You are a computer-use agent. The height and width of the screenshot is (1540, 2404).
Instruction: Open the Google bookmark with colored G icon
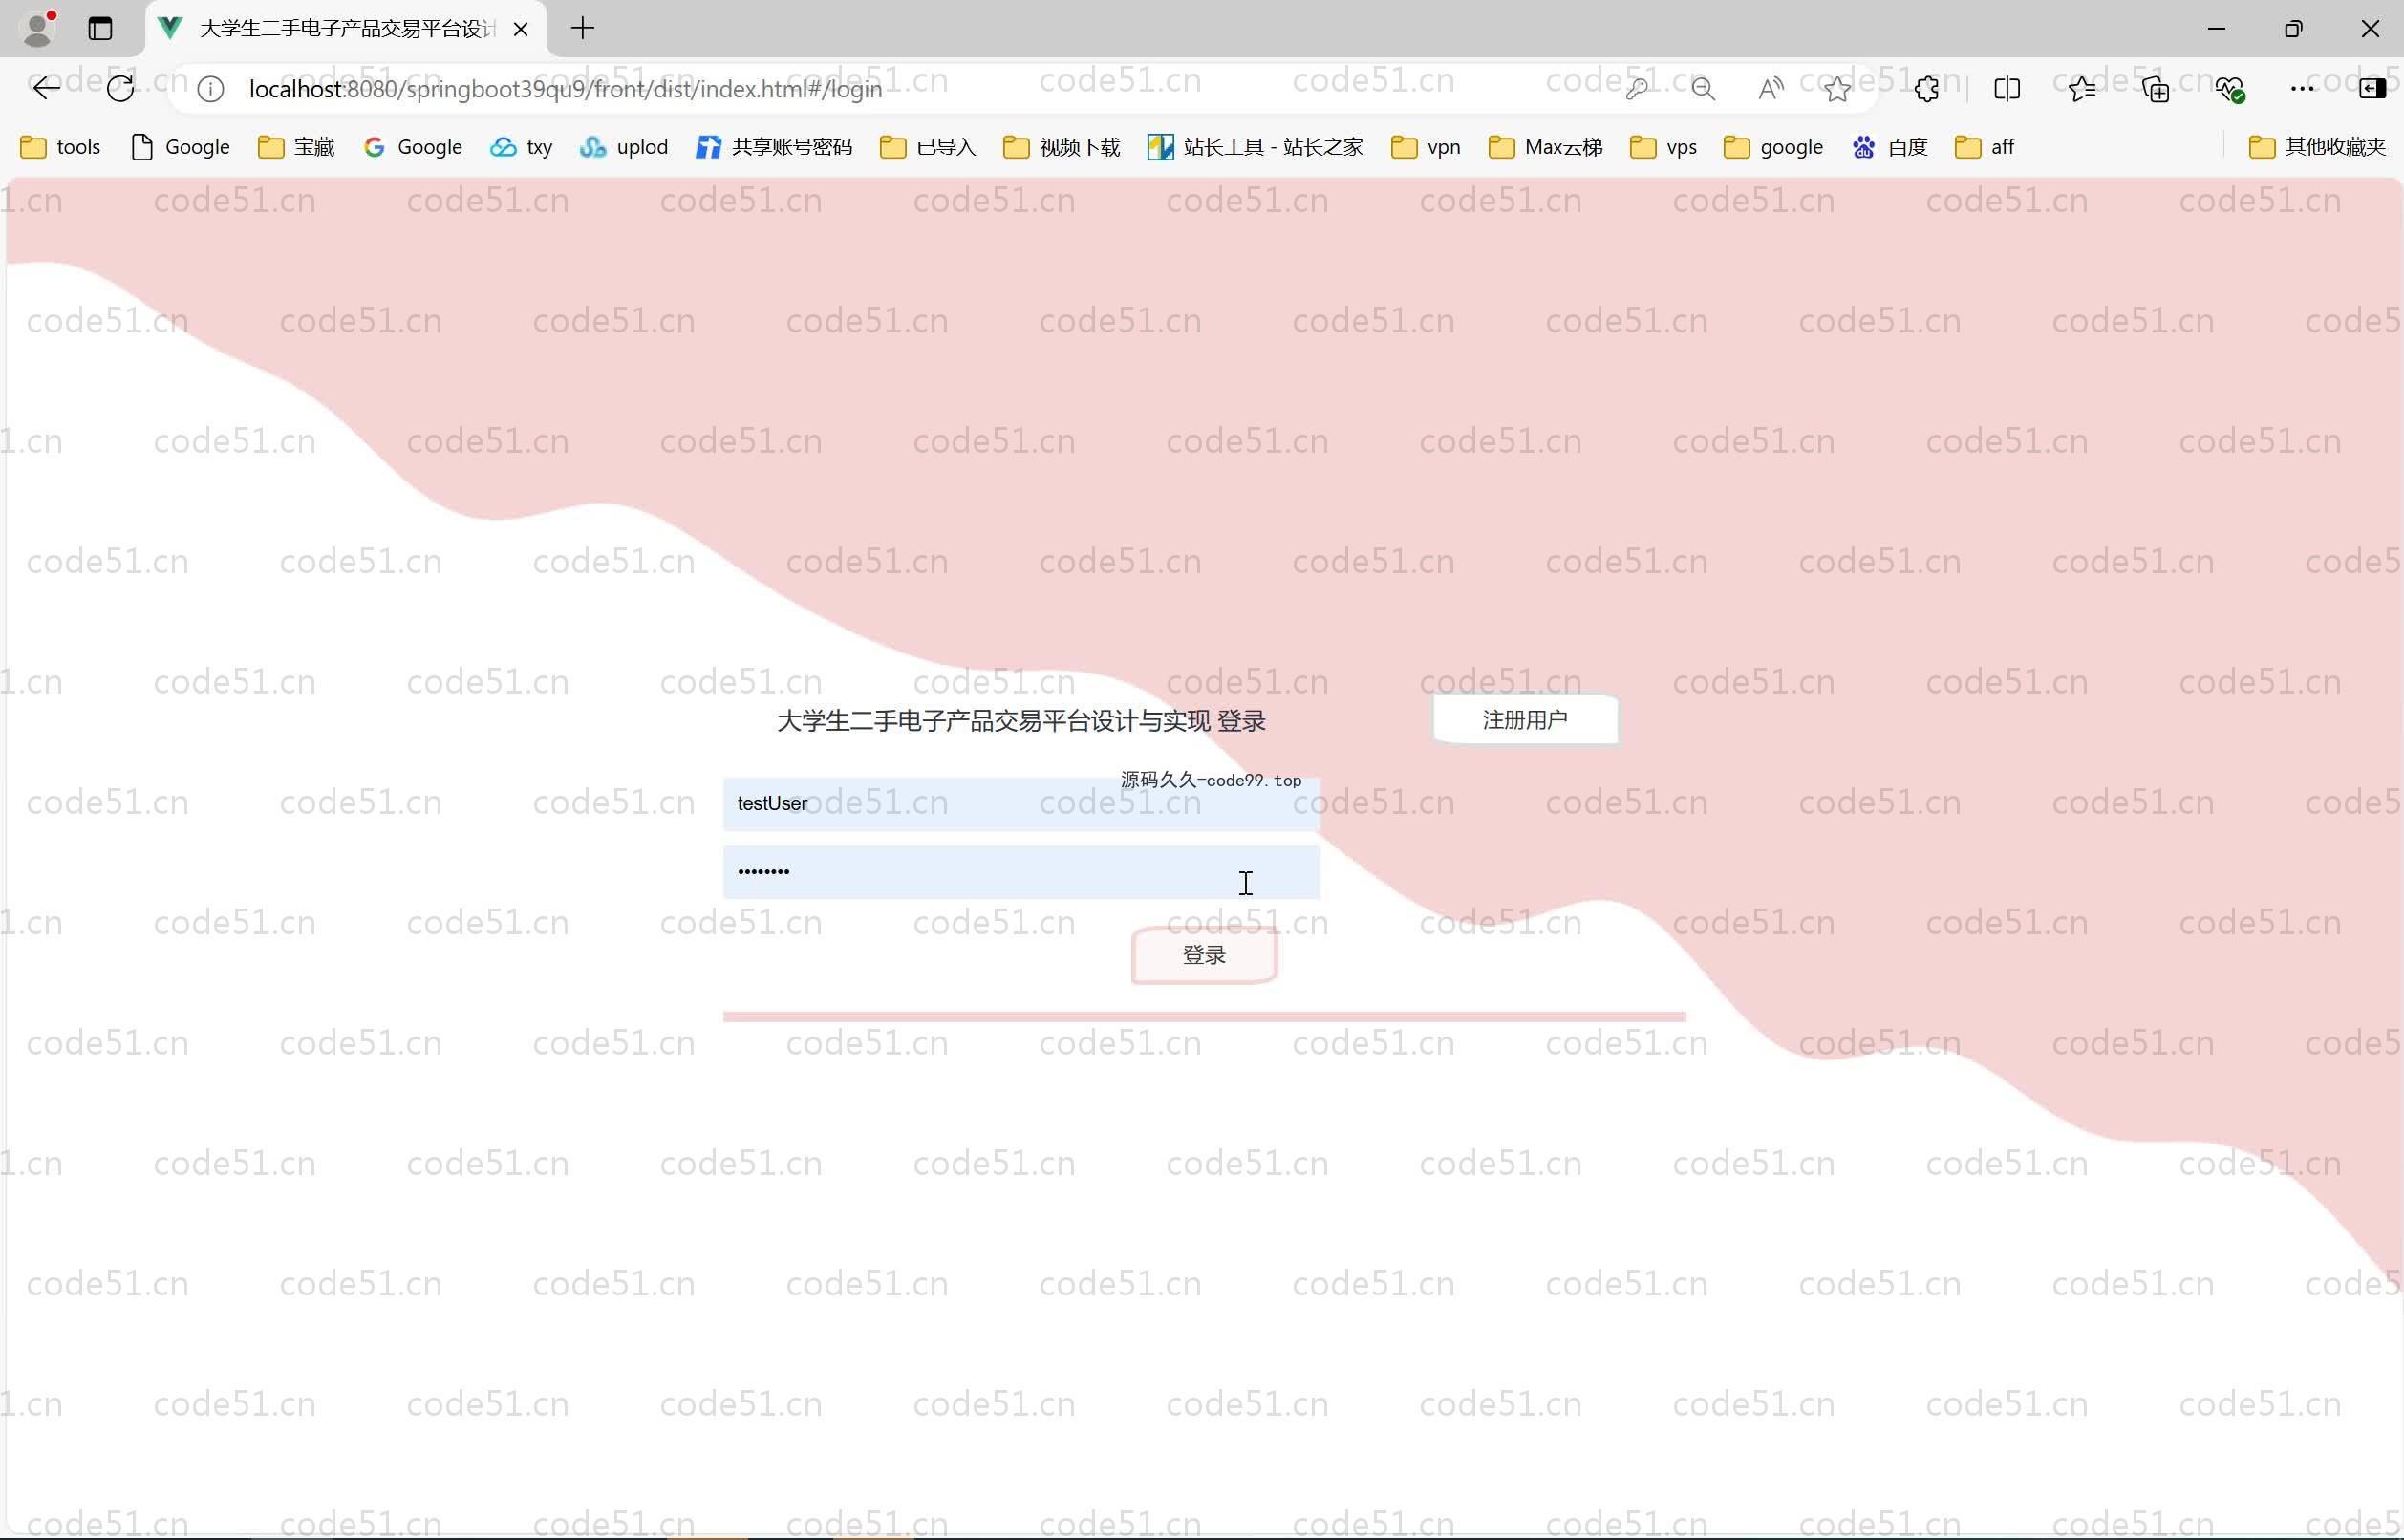coord(413,147)
